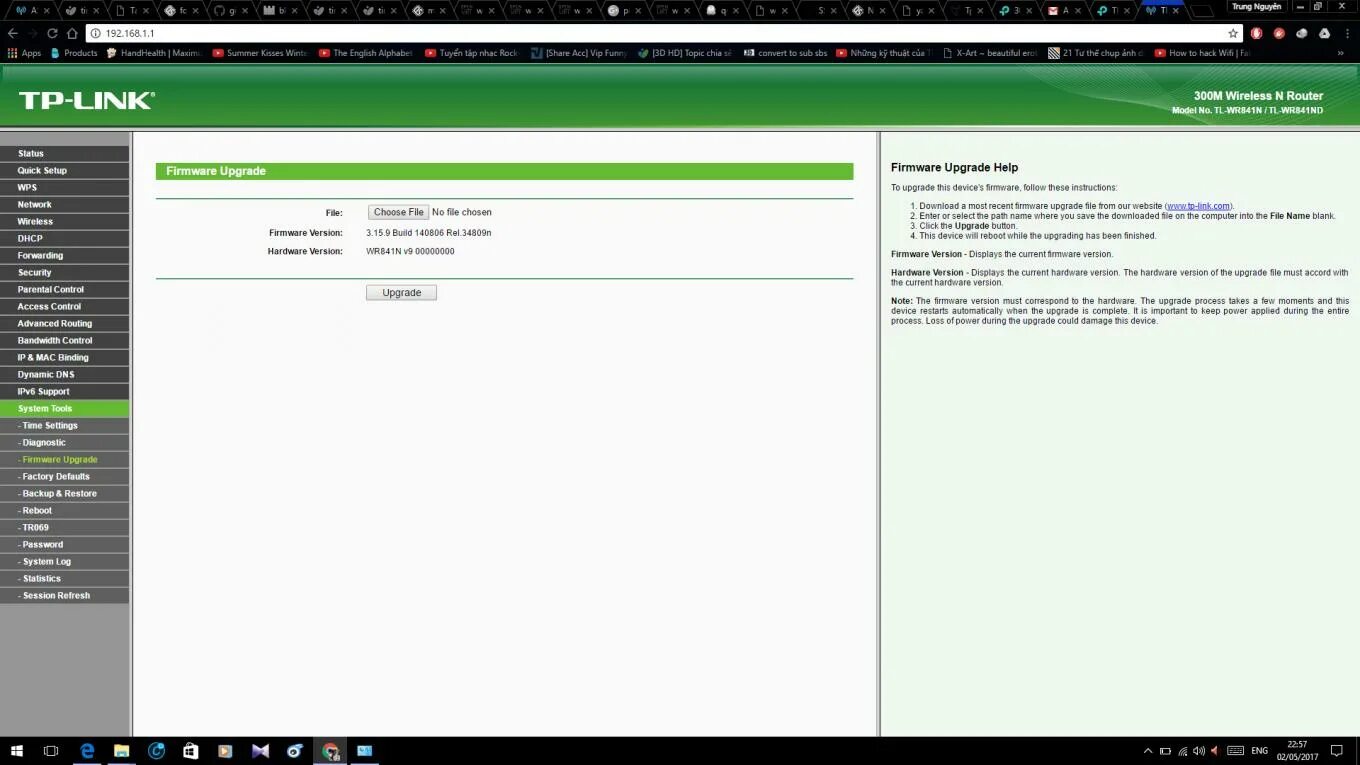Launch Microsoft Edge from the taskbar
Screen dimensions: 1360x765
click(x=87, y=750)
